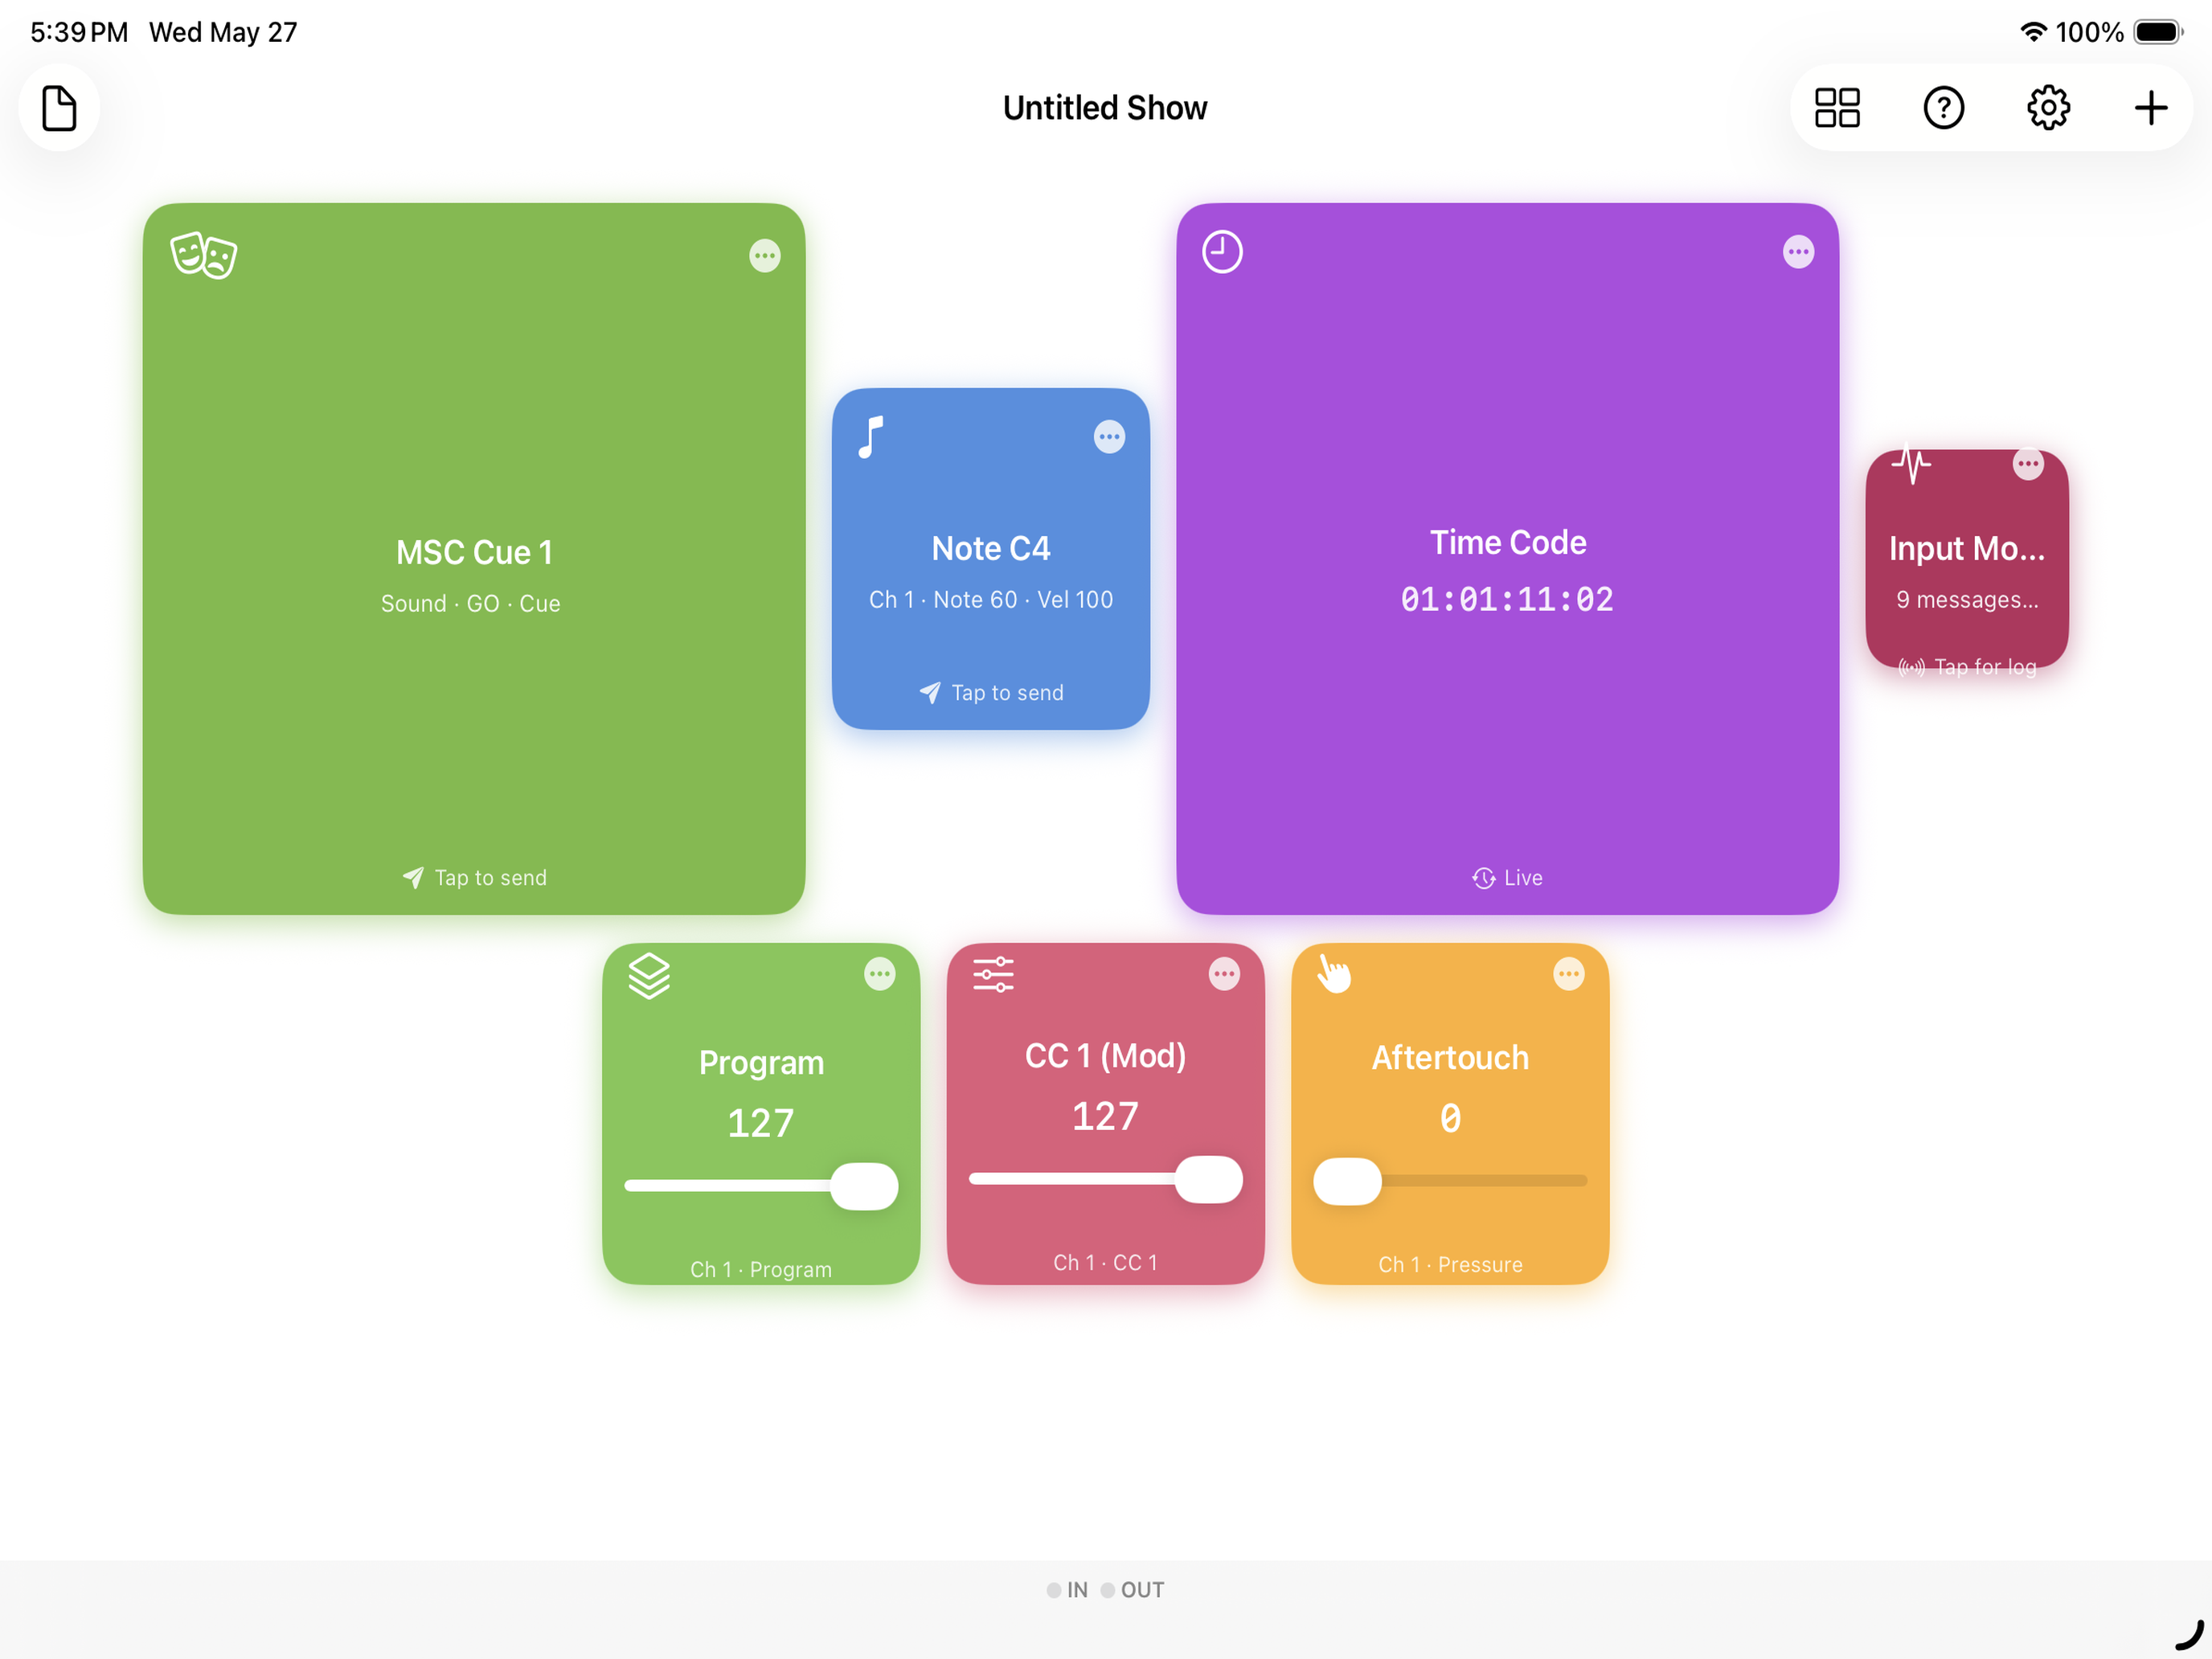Click the Aftertouch pressure slider thumb

pyautogui.click(x=1347, y=1181)
